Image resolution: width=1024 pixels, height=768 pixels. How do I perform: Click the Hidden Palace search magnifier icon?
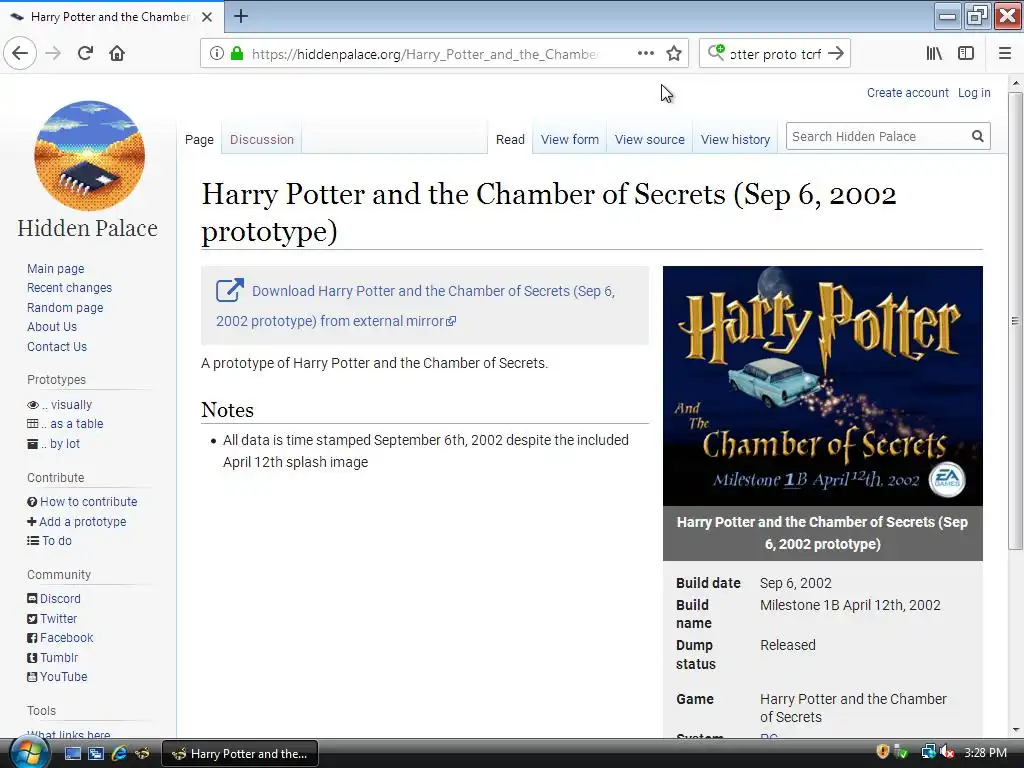[978, 136]
